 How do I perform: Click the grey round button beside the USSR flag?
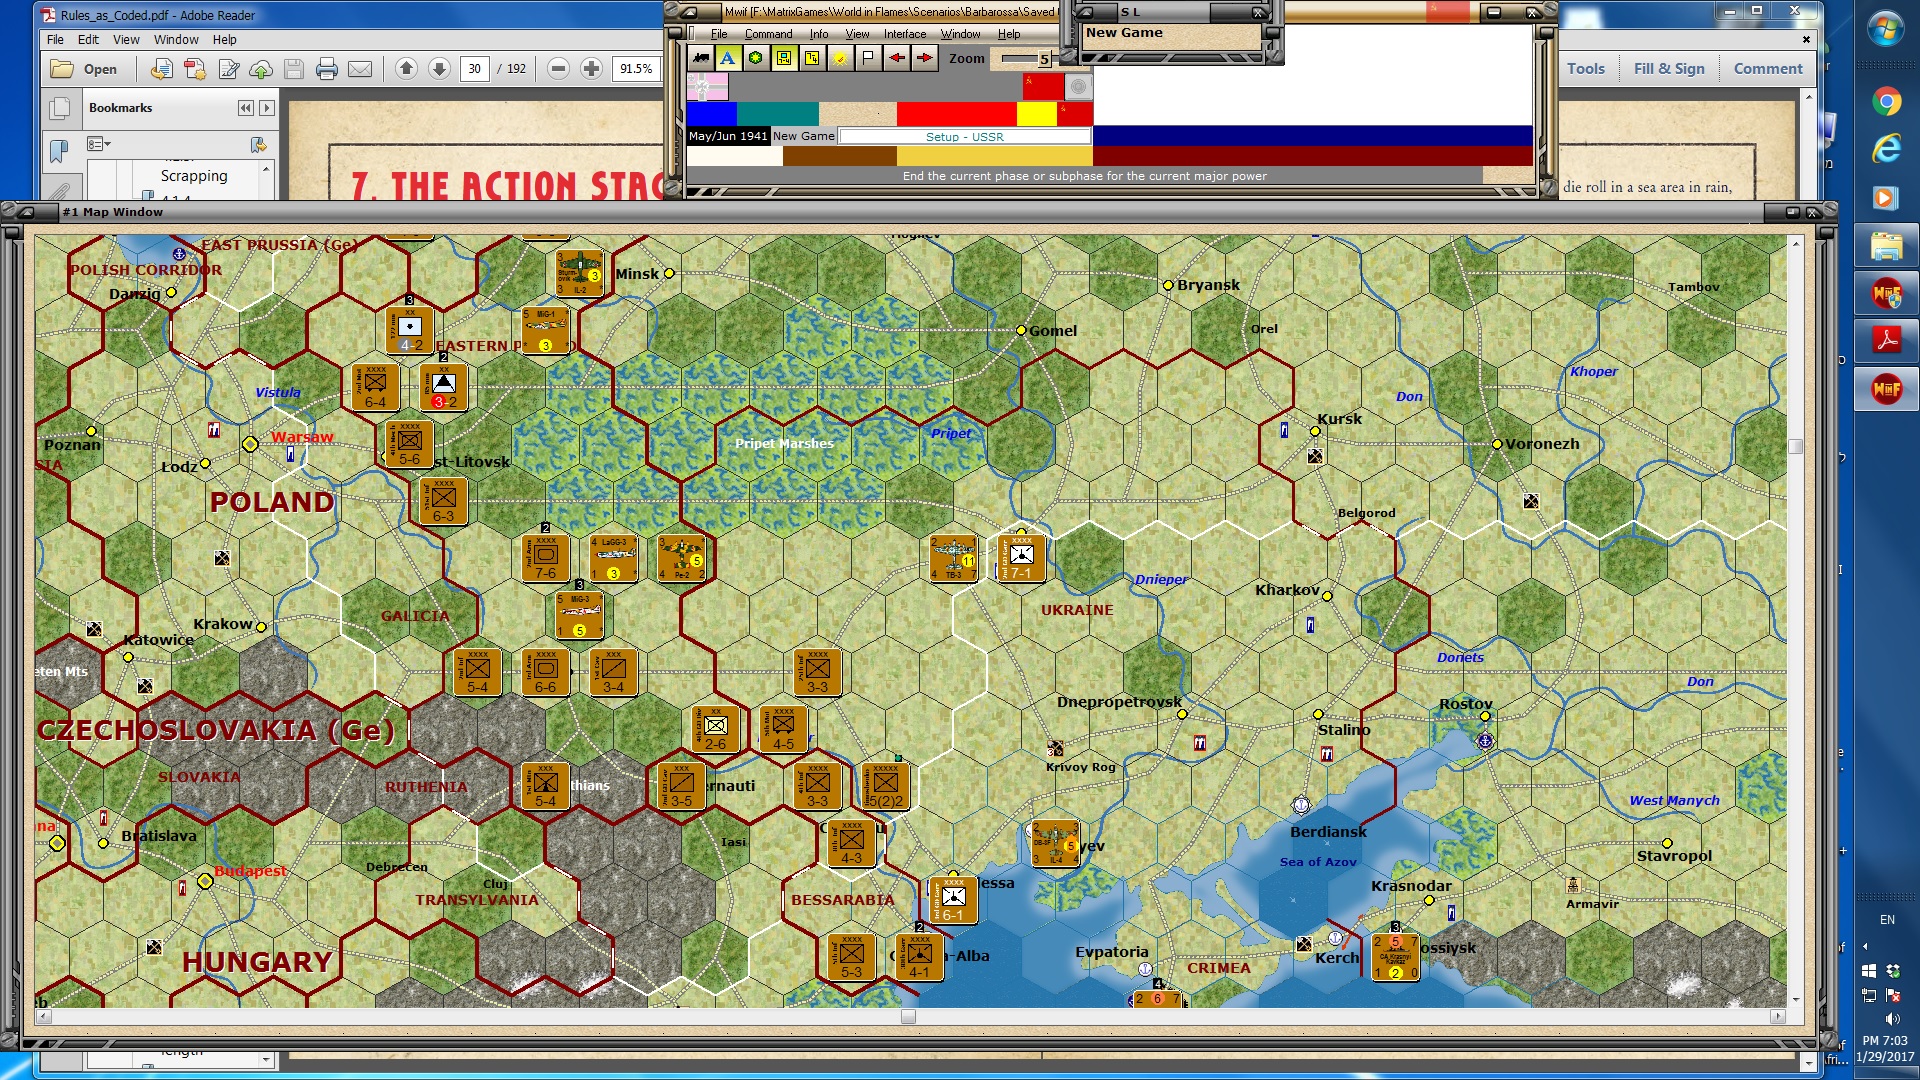click(1077, 87)
